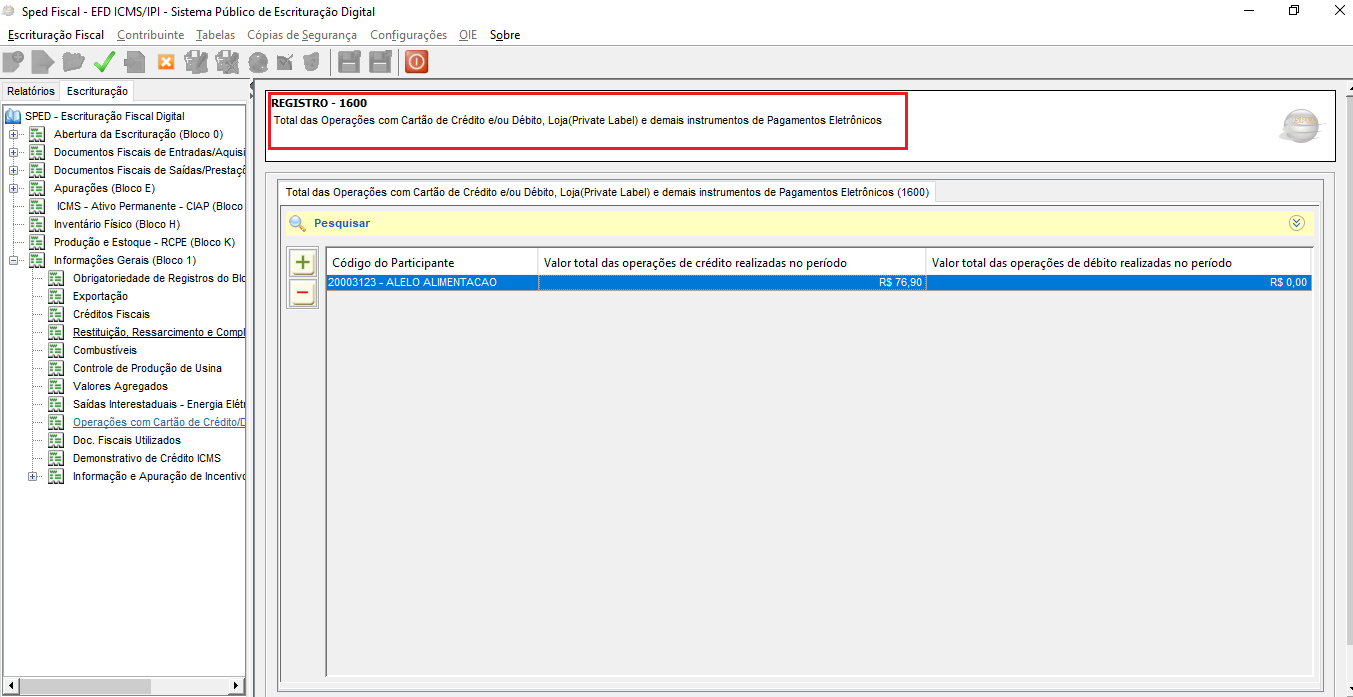Open Restituição, Ressarcimento link in tree
1353x697 pixels.
pyautogui.click(x=158, y=332)
